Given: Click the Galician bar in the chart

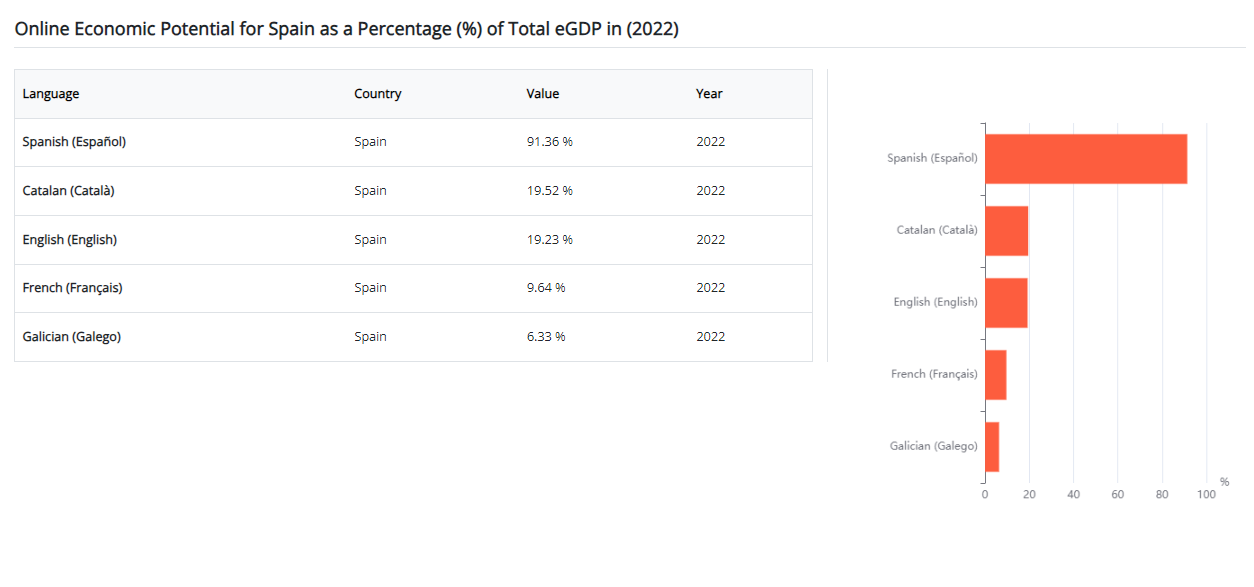Looking at the screenshot, I should pos(992,447).
